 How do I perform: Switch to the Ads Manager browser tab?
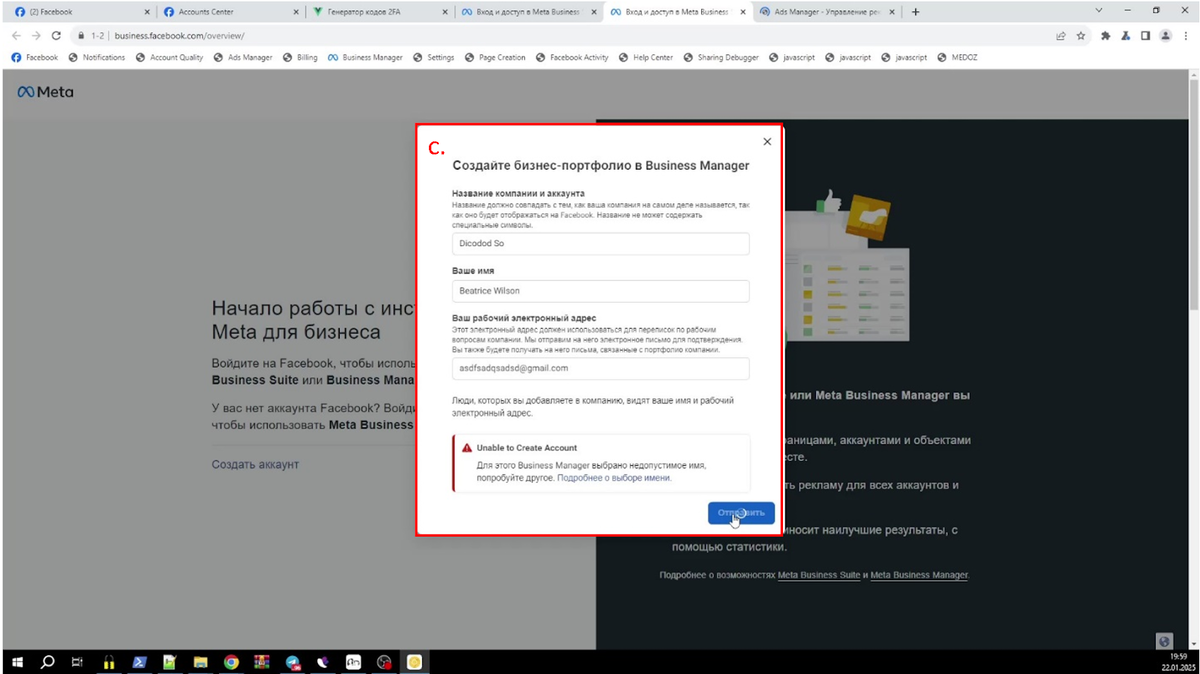tap(825, 12)
